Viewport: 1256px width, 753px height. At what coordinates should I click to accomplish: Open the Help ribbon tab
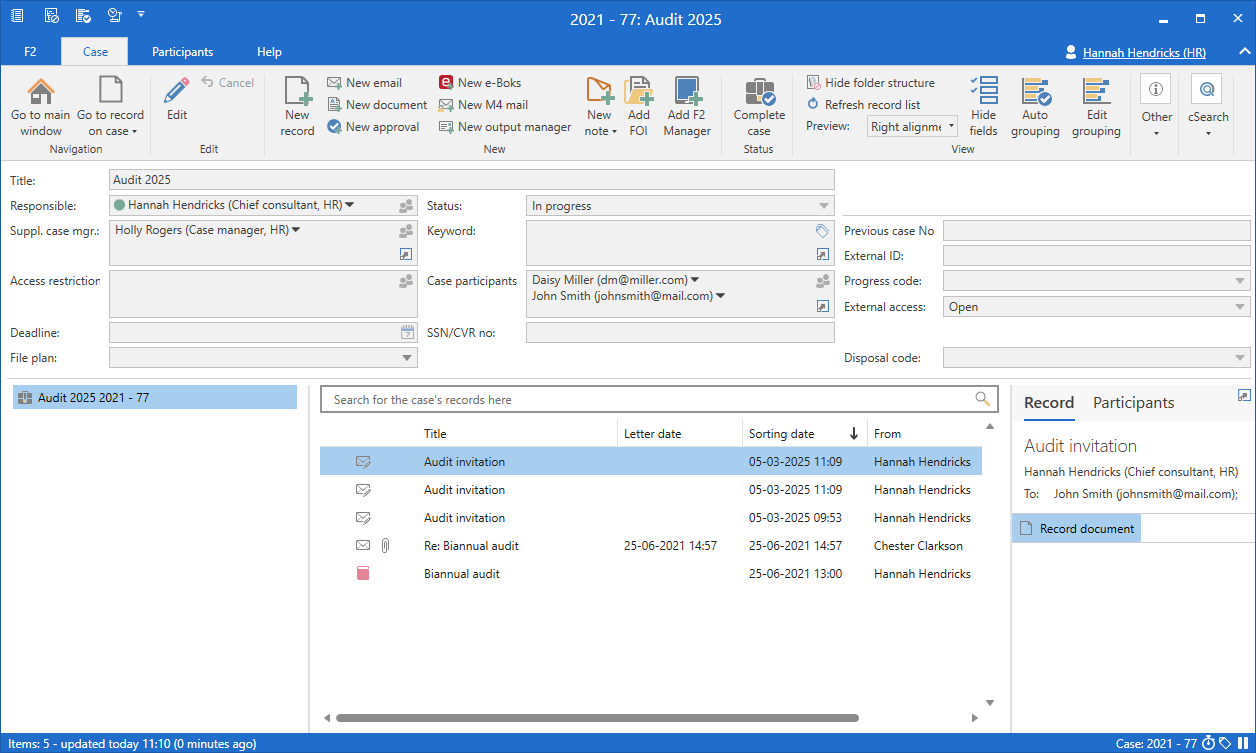tap(269, 52)
